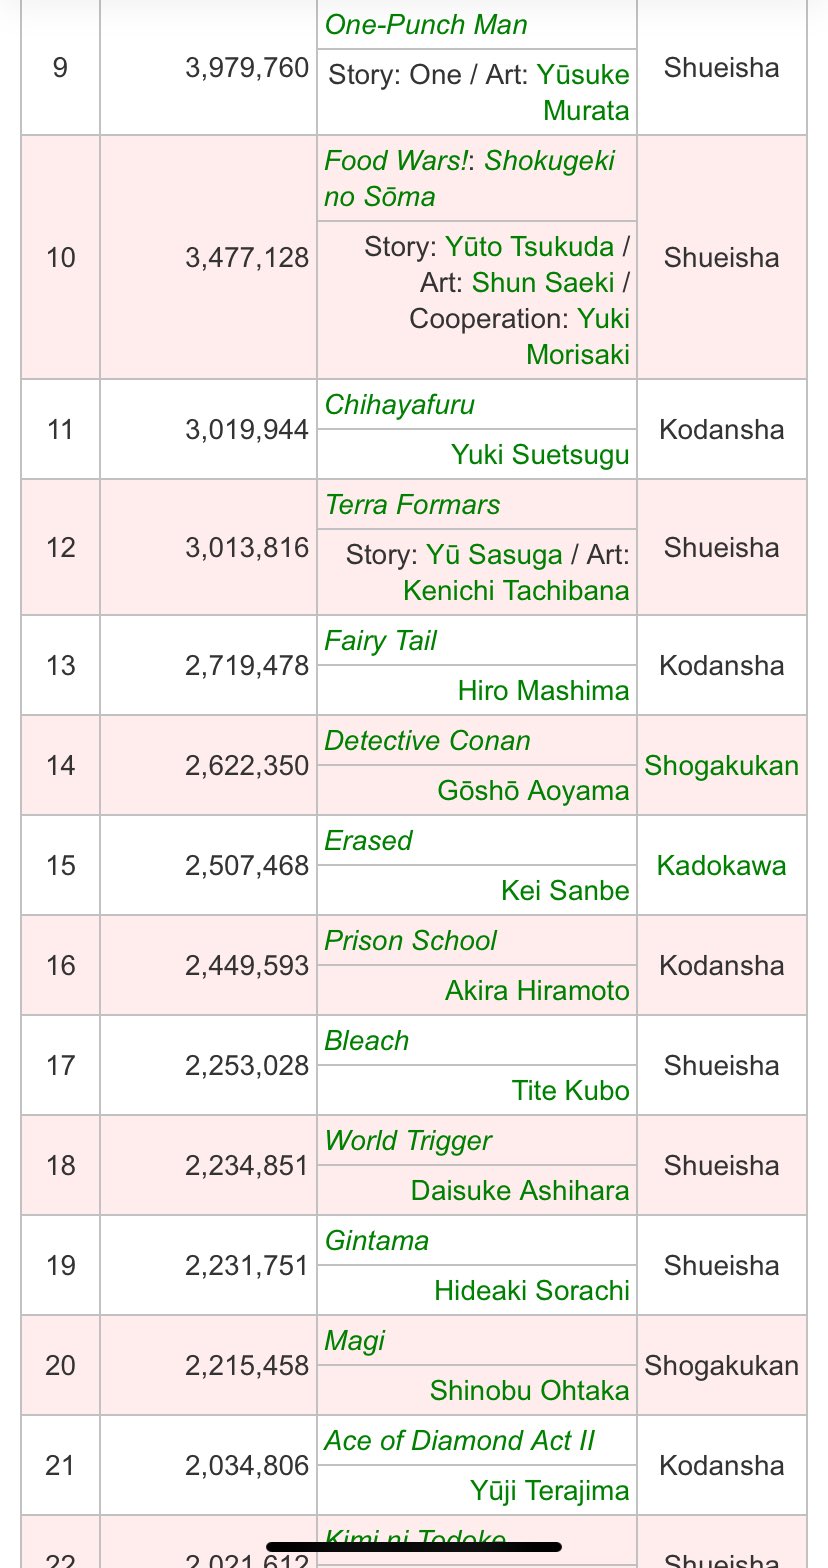Visit the green Shogakukan publisher link
828x1568 pixels.
point(721,766)
